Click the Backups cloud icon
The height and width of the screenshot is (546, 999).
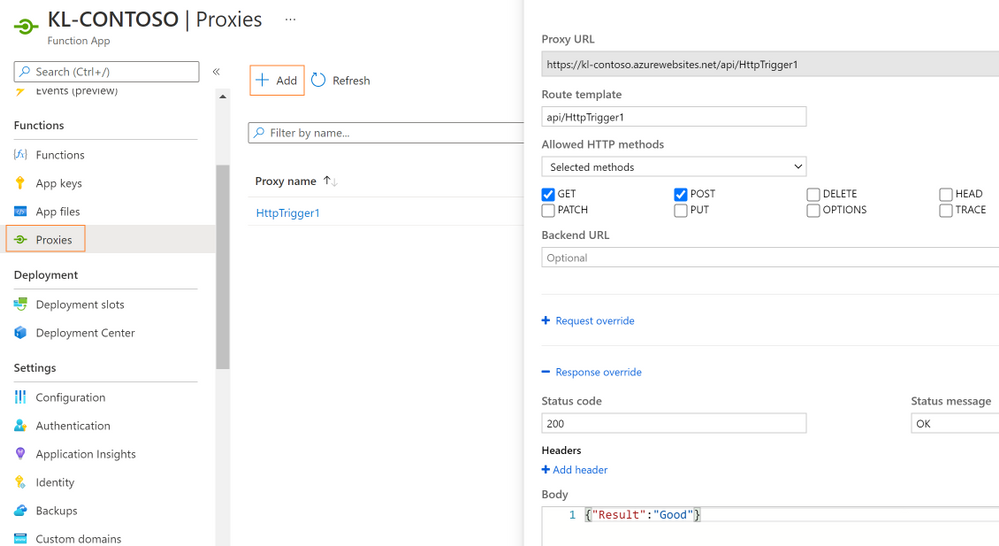tap(20, 510)
